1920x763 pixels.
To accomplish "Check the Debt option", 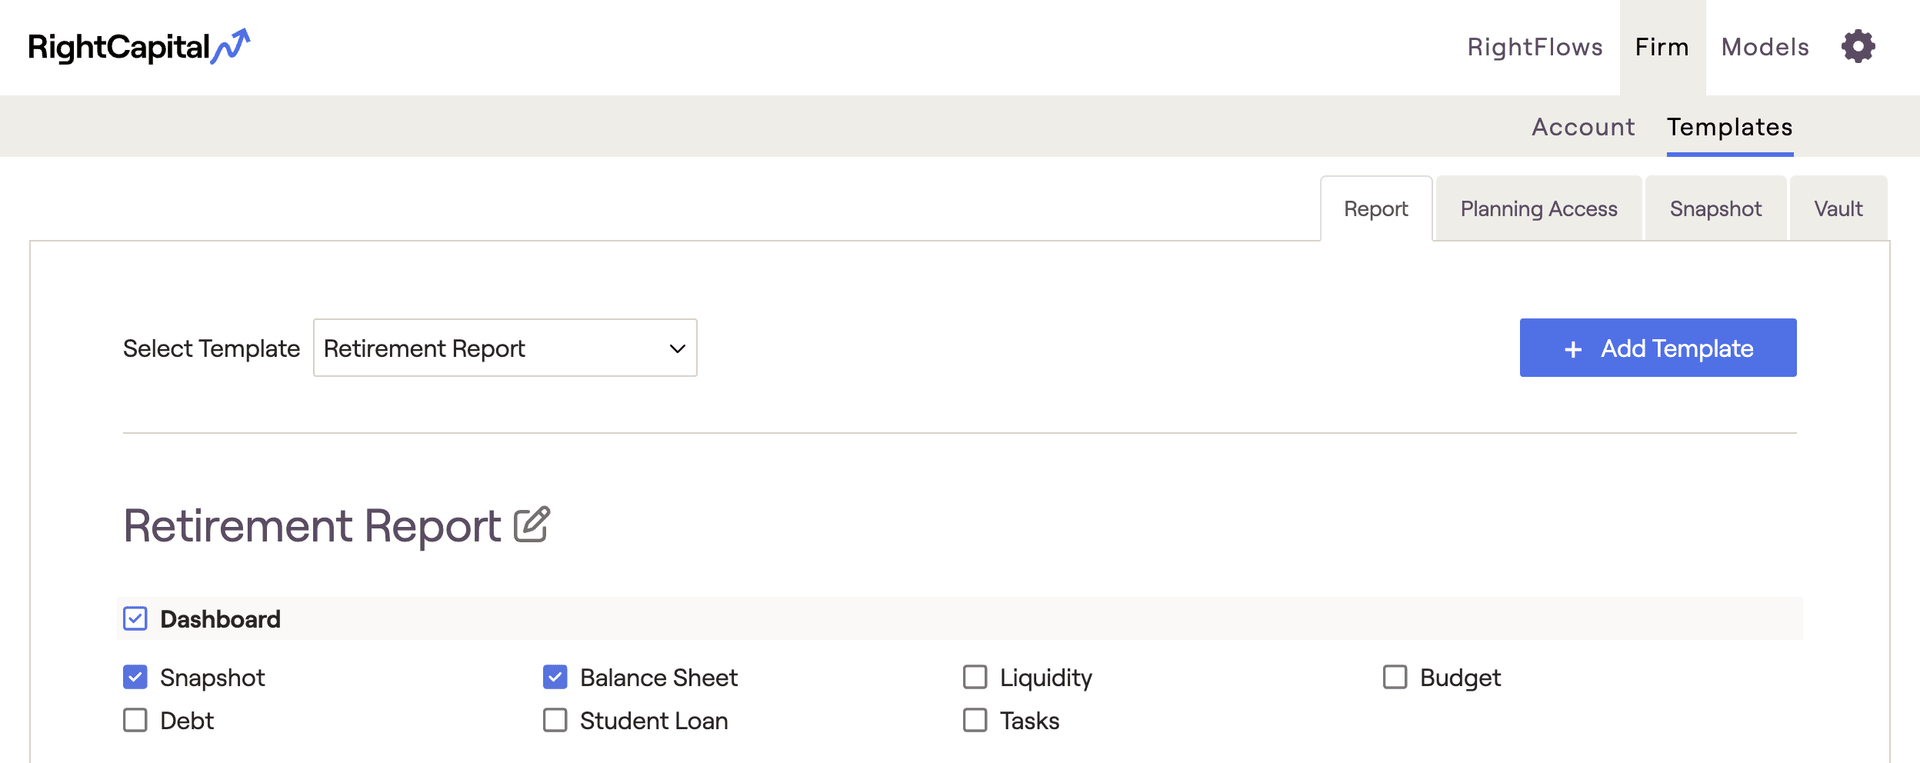I will [135, 720].
